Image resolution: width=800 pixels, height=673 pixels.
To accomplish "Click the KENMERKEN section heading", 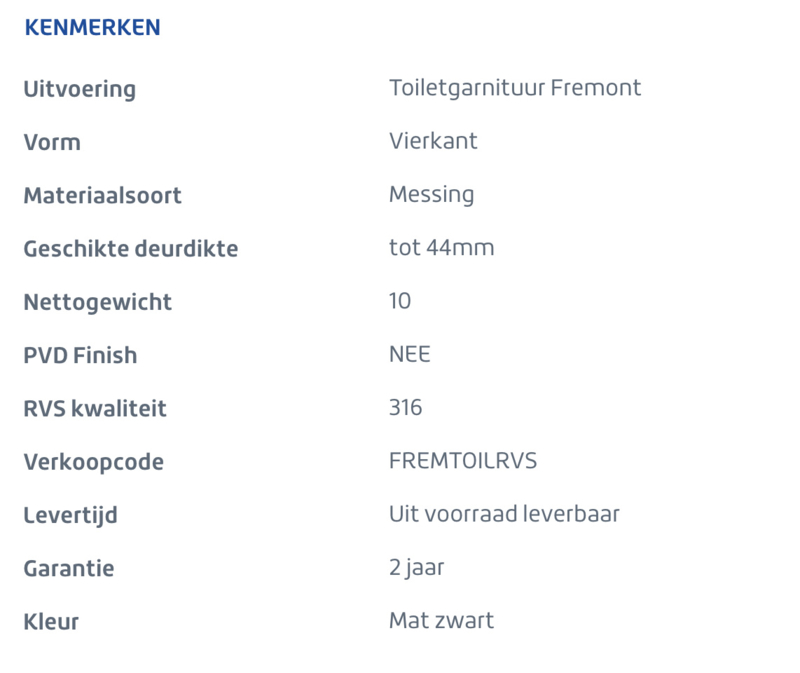I will 92,28.
